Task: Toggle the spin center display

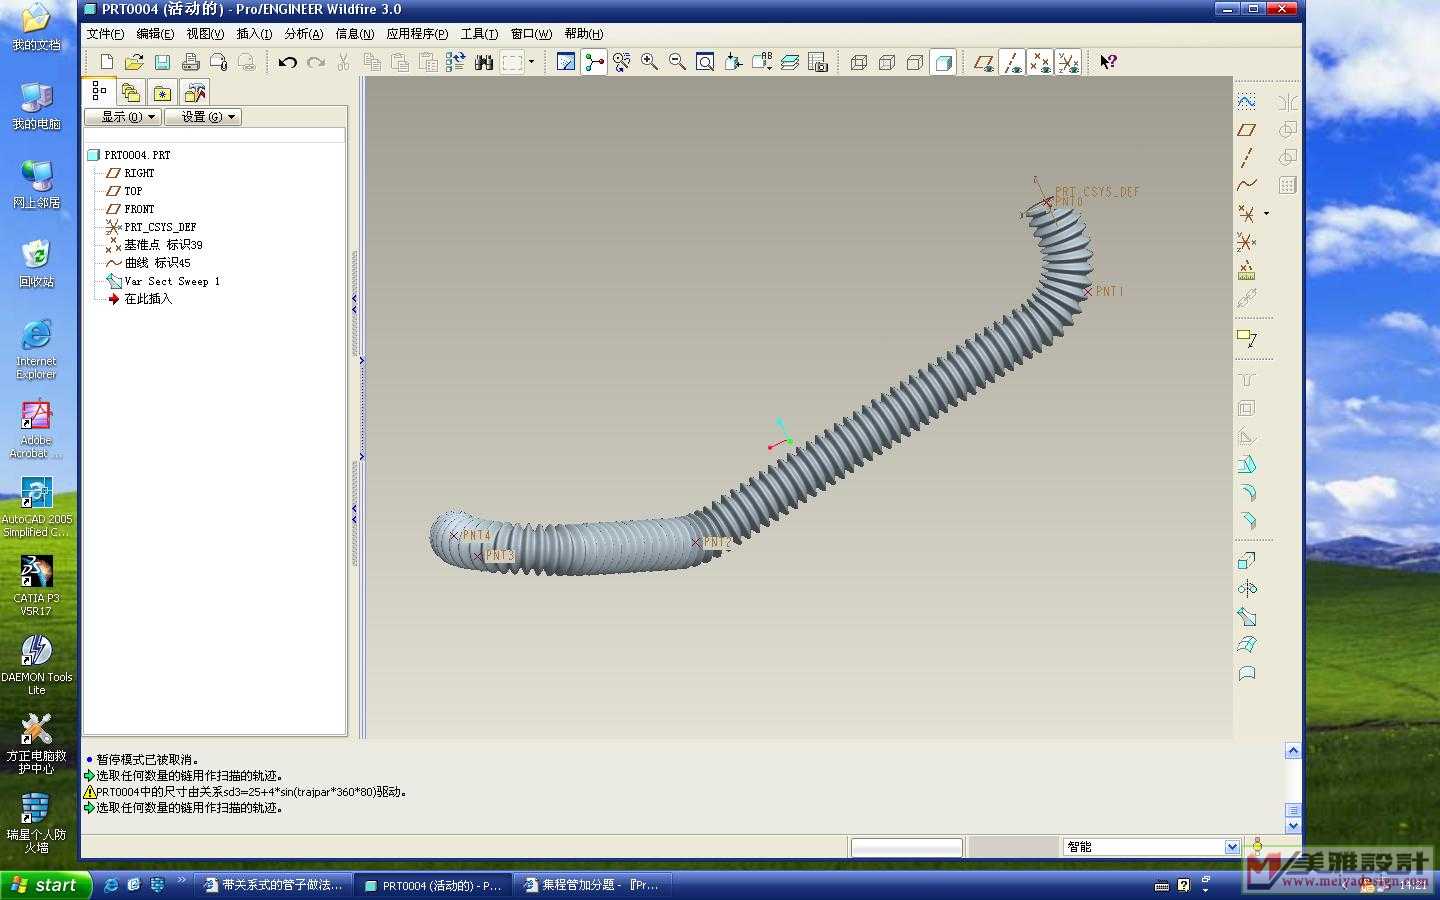Action: 594,62
